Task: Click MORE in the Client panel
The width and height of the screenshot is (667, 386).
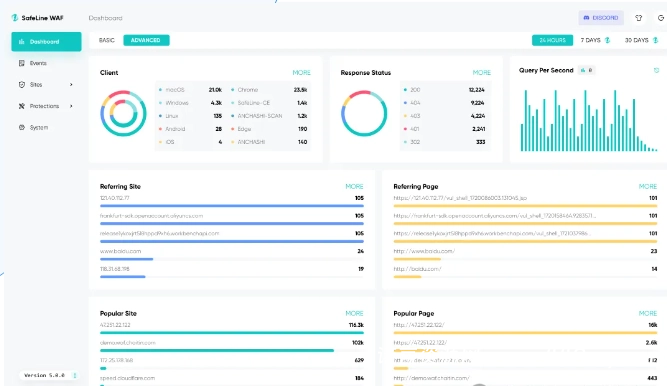Action: pos(301,73)
